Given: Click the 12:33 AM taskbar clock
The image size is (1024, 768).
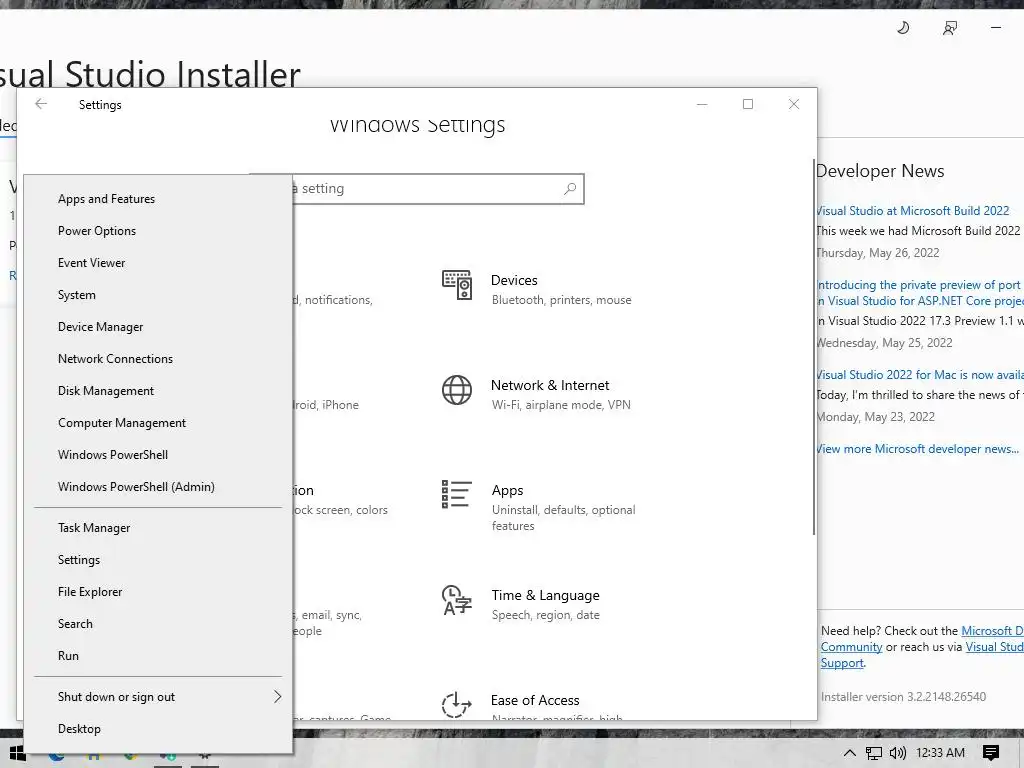Looking at the screenshot, I should pyautogui.click(x=940, y=753).
